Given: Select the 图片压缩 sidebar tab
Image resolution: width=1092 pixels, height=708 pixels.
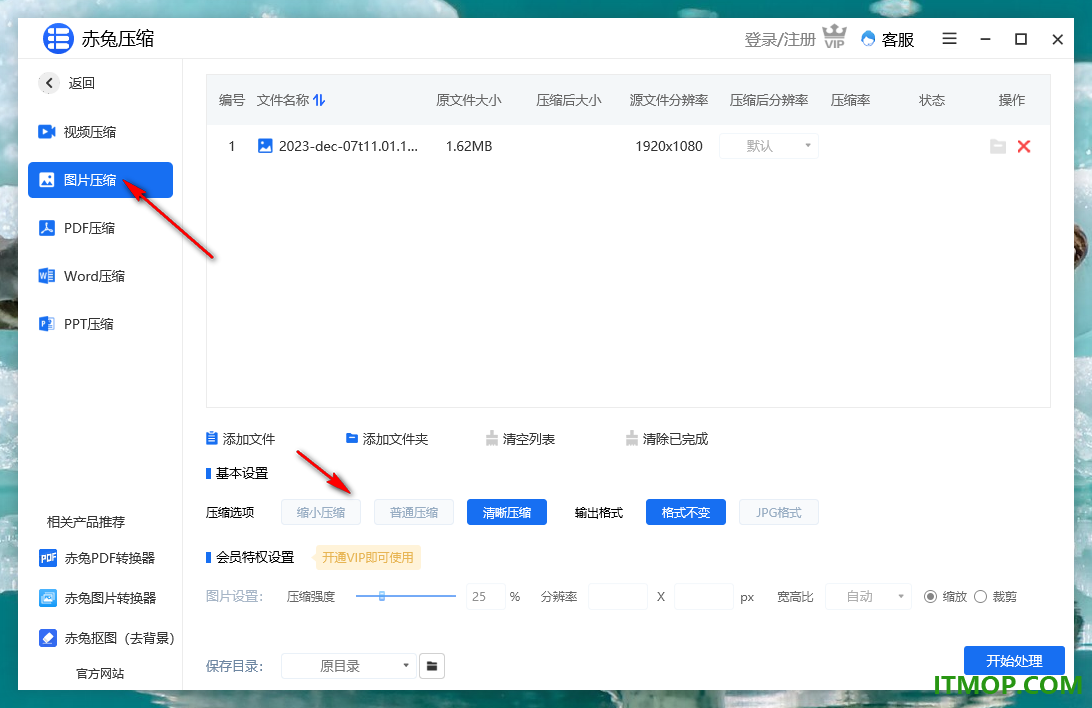Looking at the screenshot, I should (100, 180).
